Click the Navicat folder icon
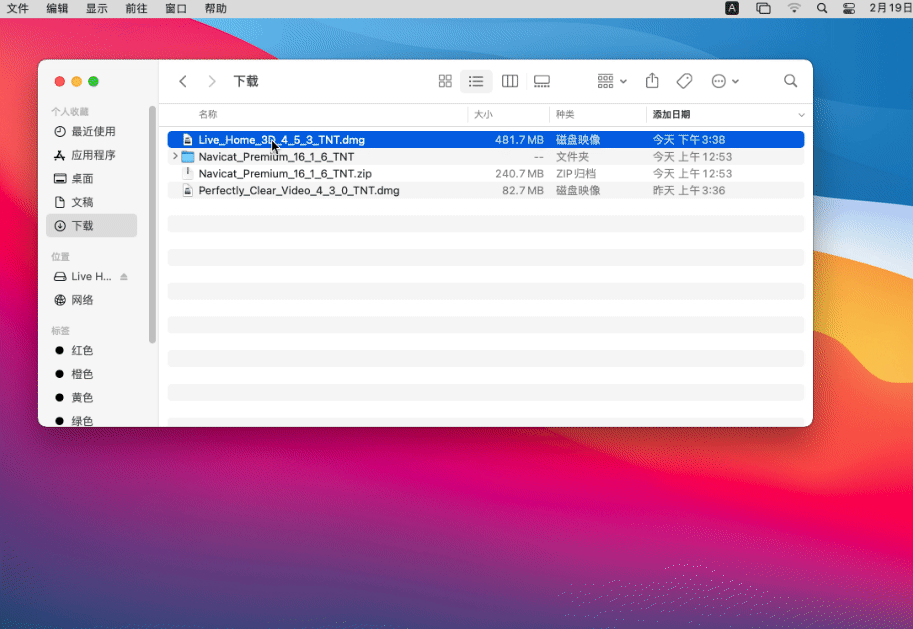The image size is (913, 629). pos(187,157)
